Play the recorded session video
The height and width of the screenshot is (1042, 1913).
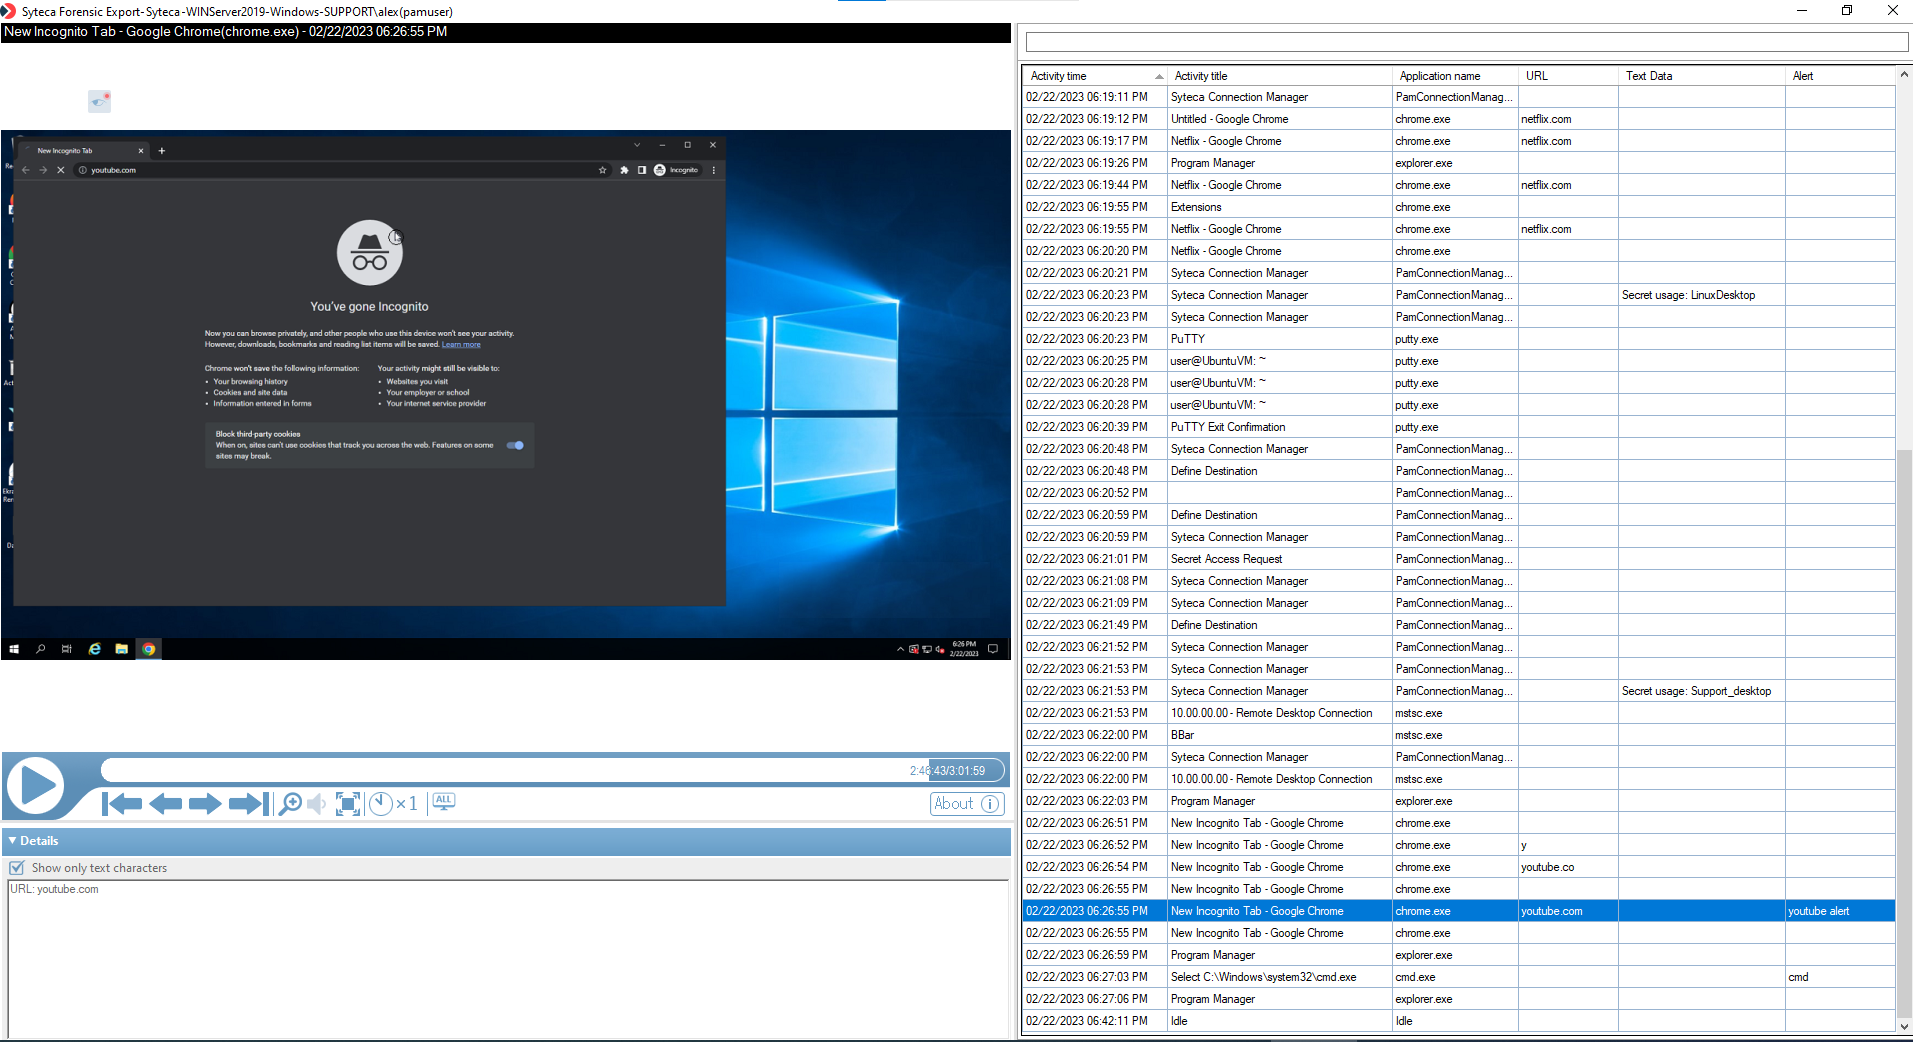[37, 786]
